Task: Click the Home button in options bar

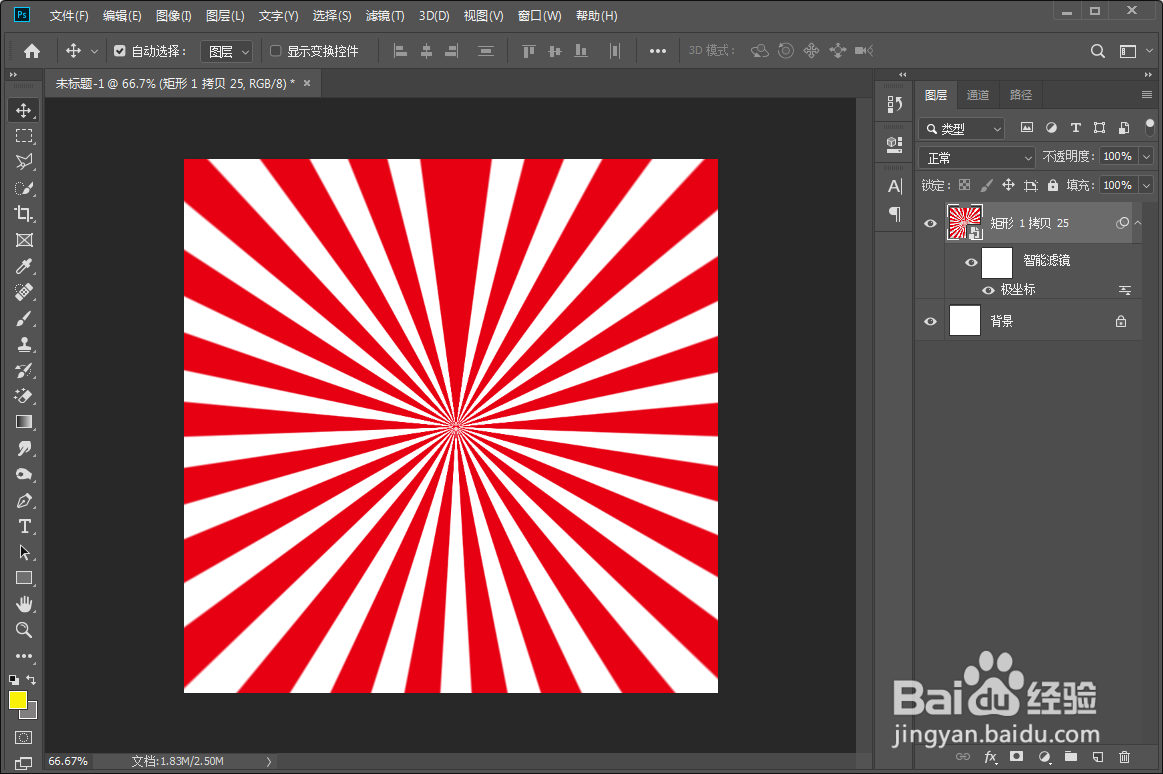Action: [32, 50]
